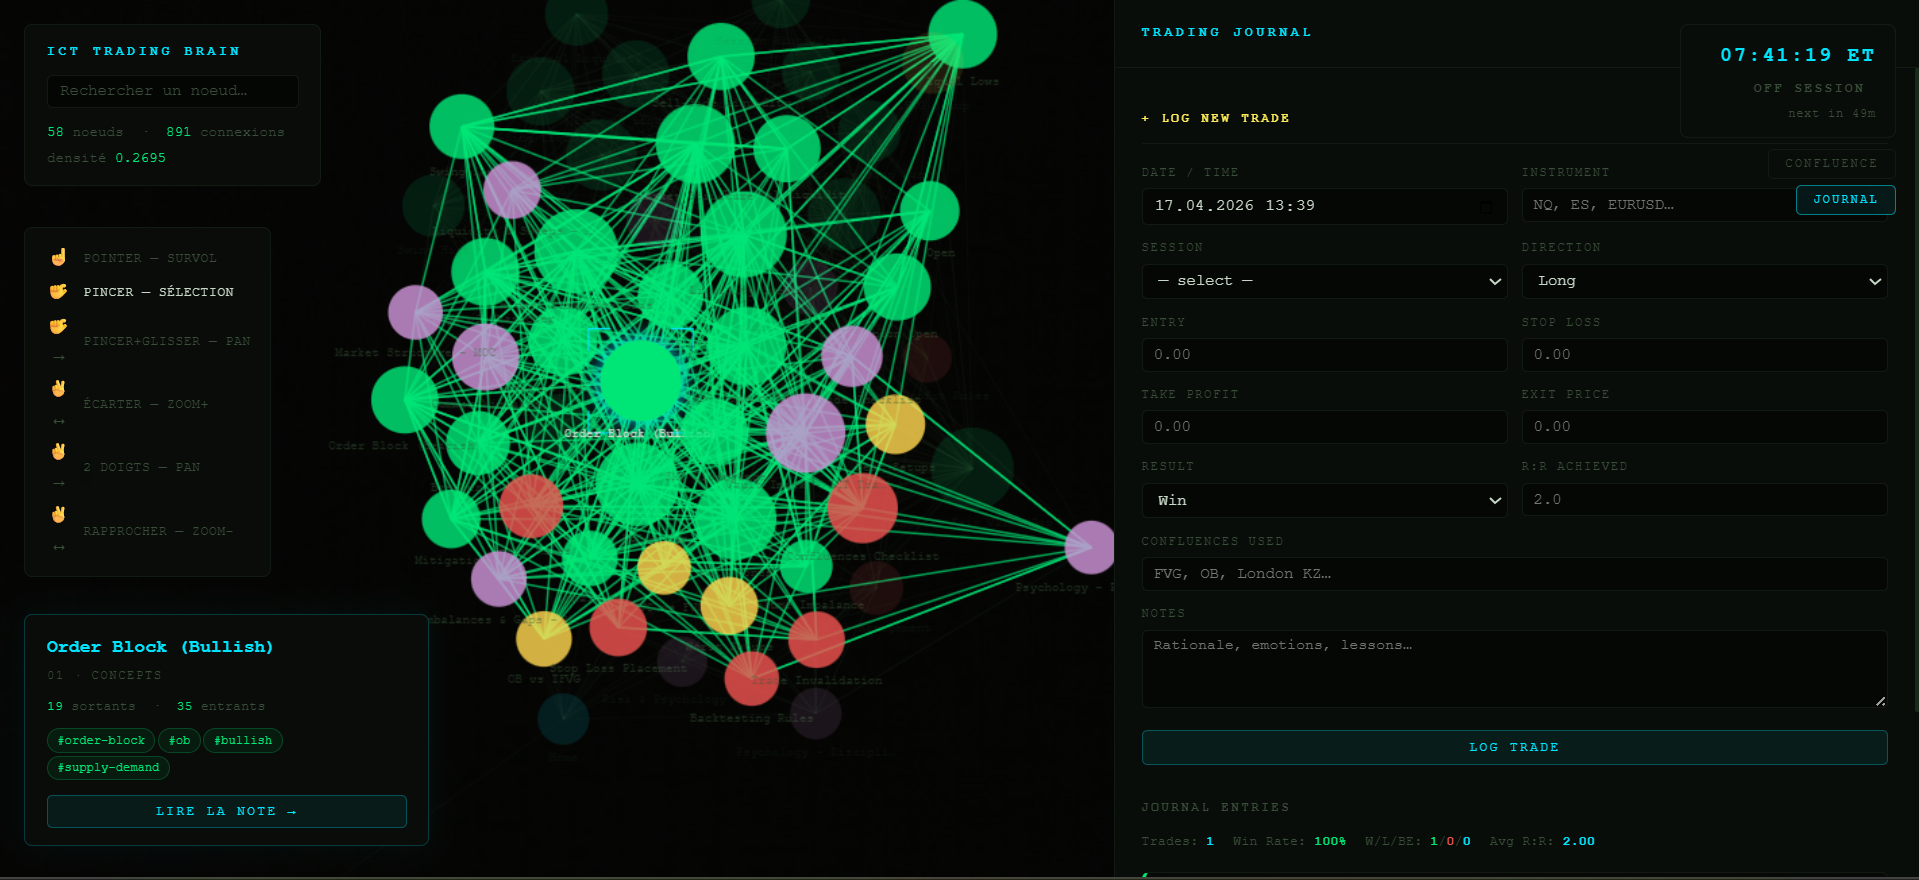Select the #order-block tag
Image resolution: width=1919 pixels, height=880 pixels.
tap(101, 741)
